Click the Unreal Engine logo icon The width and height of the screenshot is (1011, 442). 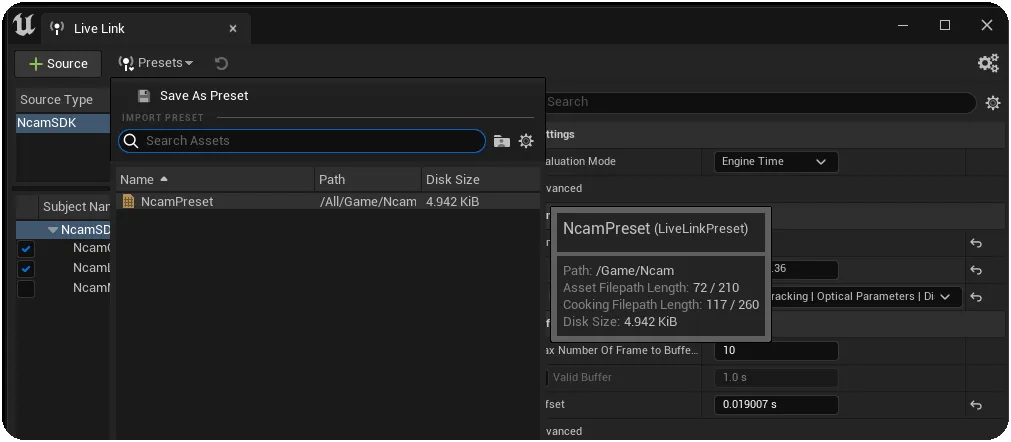click(x=23, y=26)
